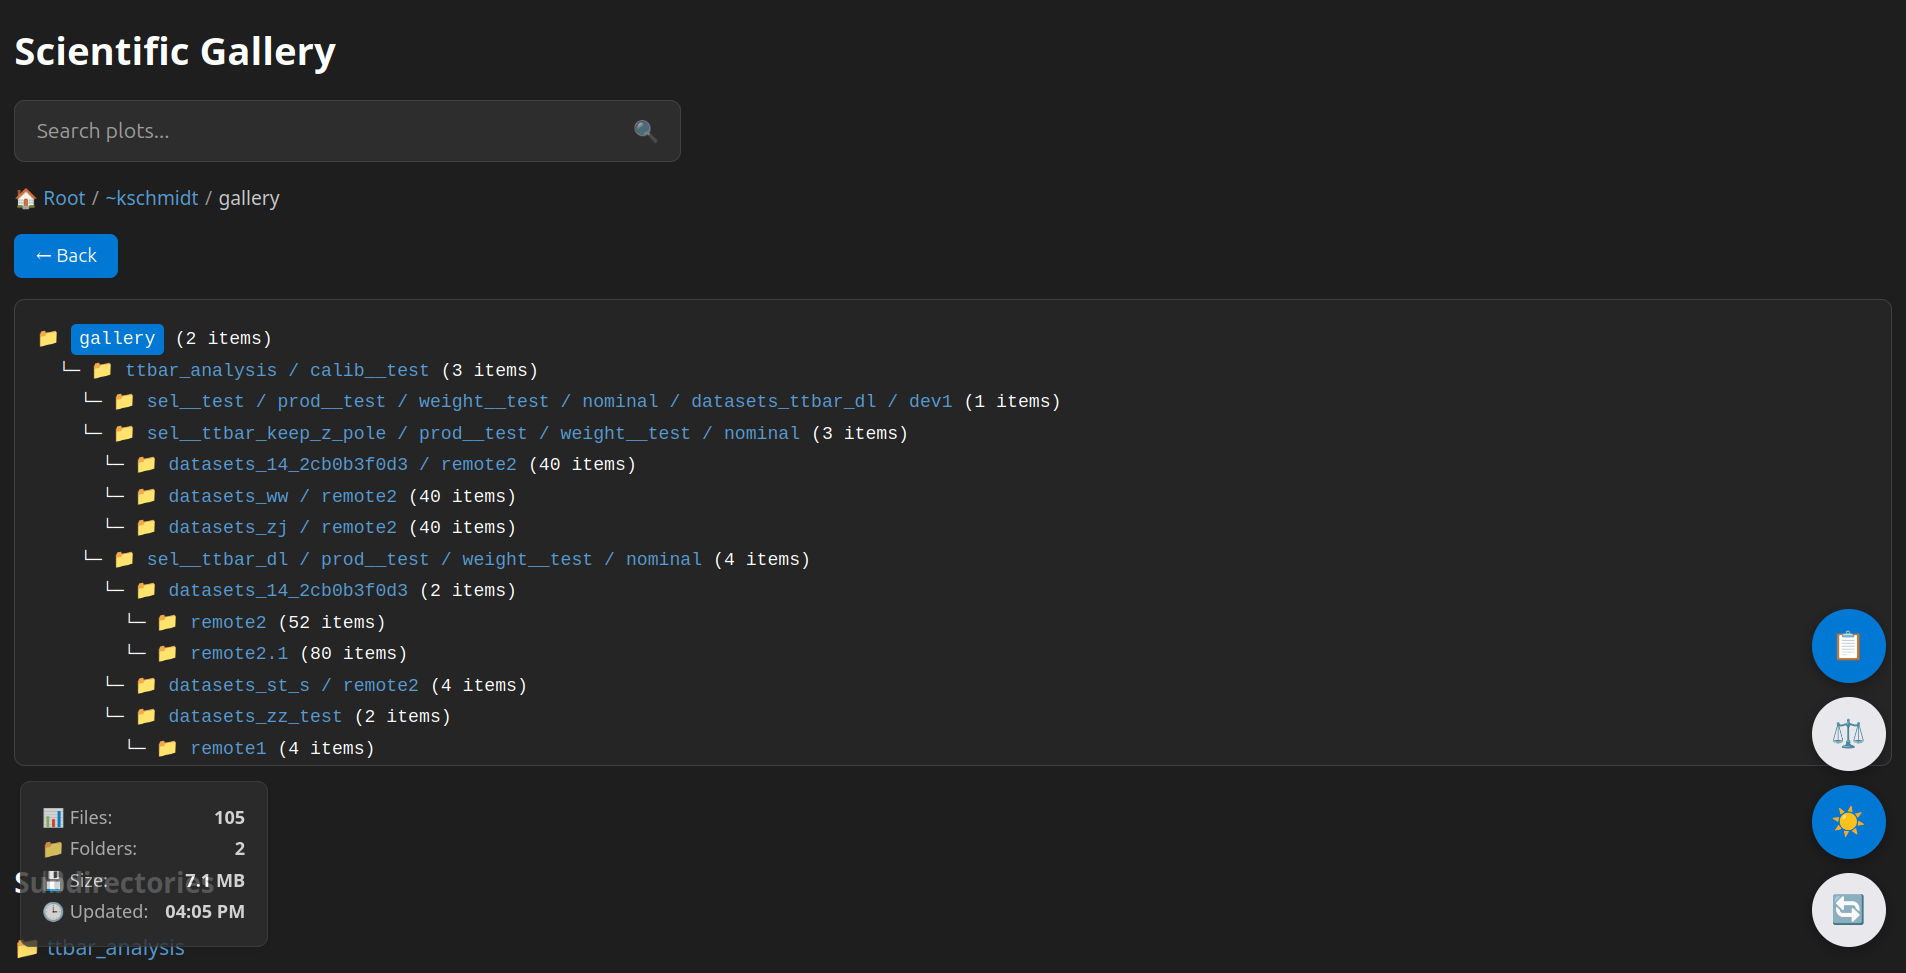Screen dimensions: 1906x973
Task: Open prod__test on the sel__ttbar_keep_z_pole row
Action: (473, 433)
